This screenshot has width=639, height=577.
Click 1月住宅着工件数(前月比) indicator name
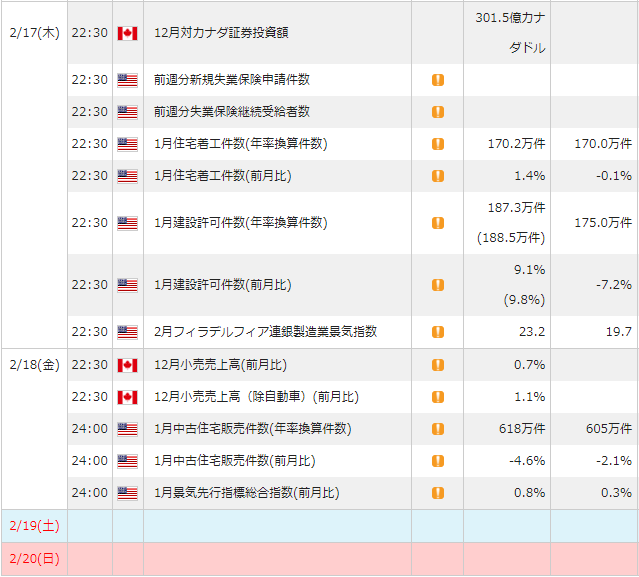pos(223,176)
